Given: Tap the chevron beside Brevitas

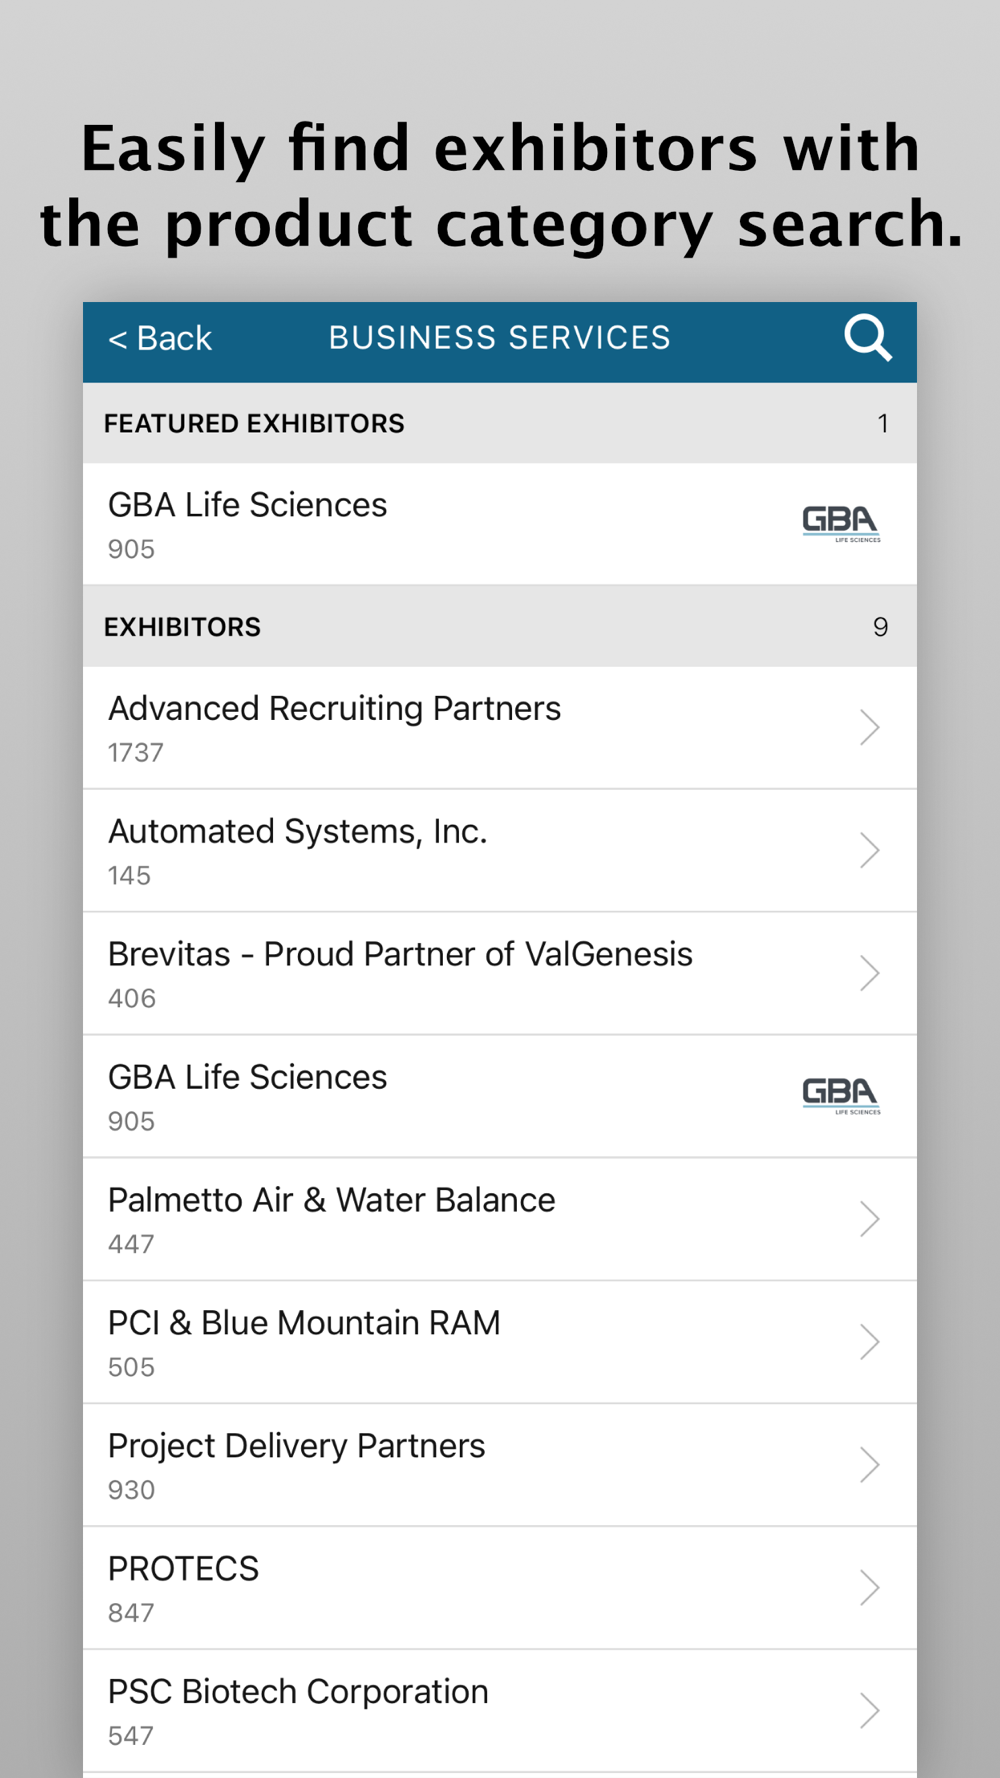Looking at the screenshot, I should (x=869, y=974).
